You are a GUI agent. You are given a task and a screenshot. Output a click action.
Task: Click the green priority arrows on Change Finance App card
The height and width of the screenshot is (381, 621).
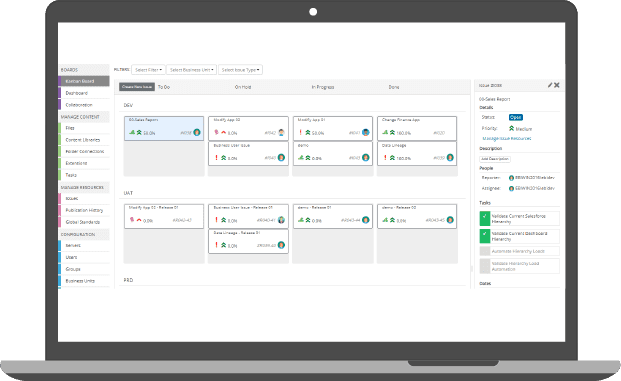tap(392, 133)
